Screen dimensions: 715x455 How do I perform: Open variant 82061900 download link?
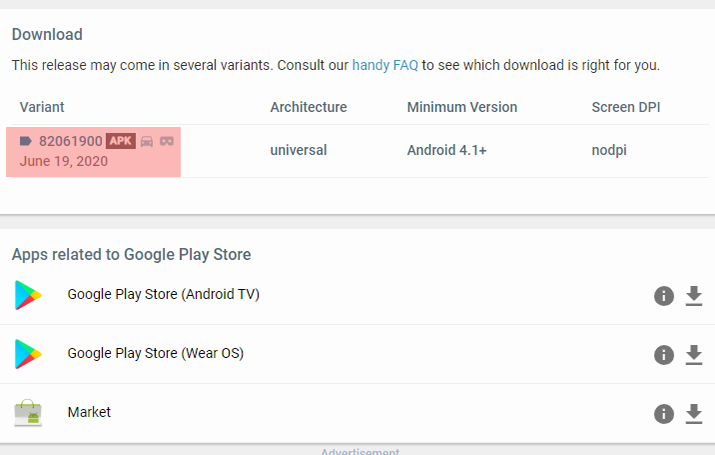(71, 141)
